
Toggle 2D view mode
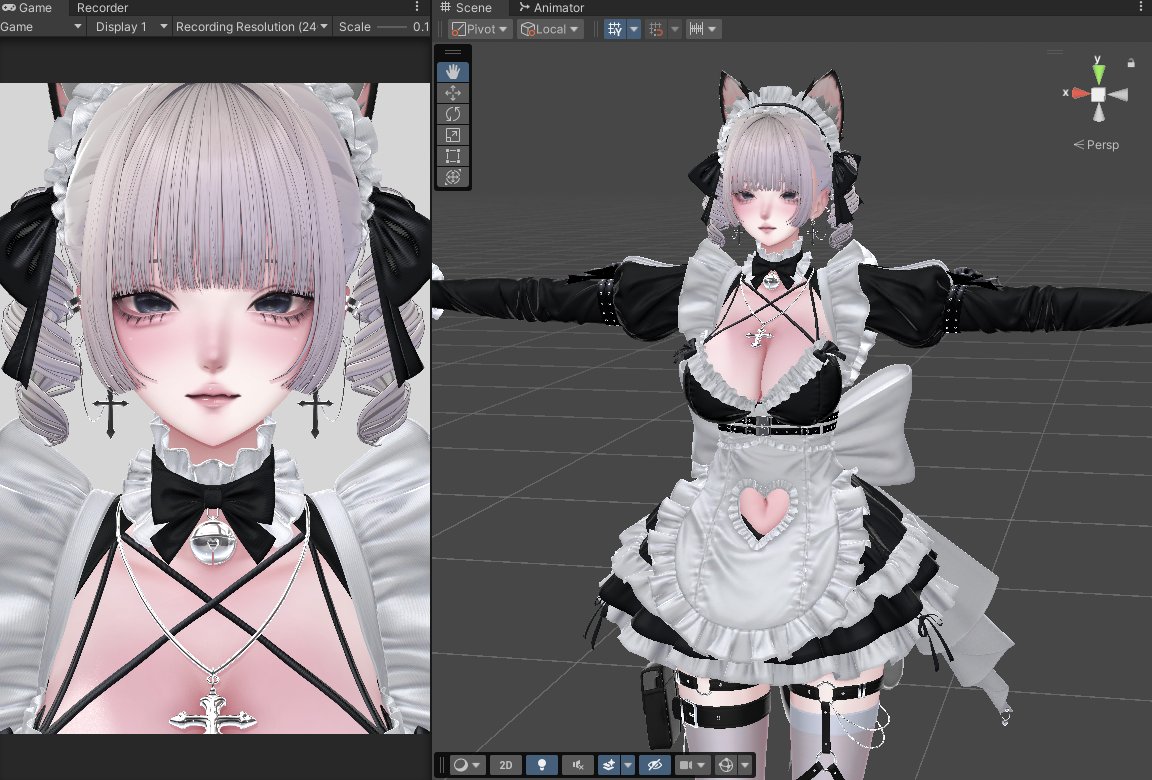coord(505,765)
